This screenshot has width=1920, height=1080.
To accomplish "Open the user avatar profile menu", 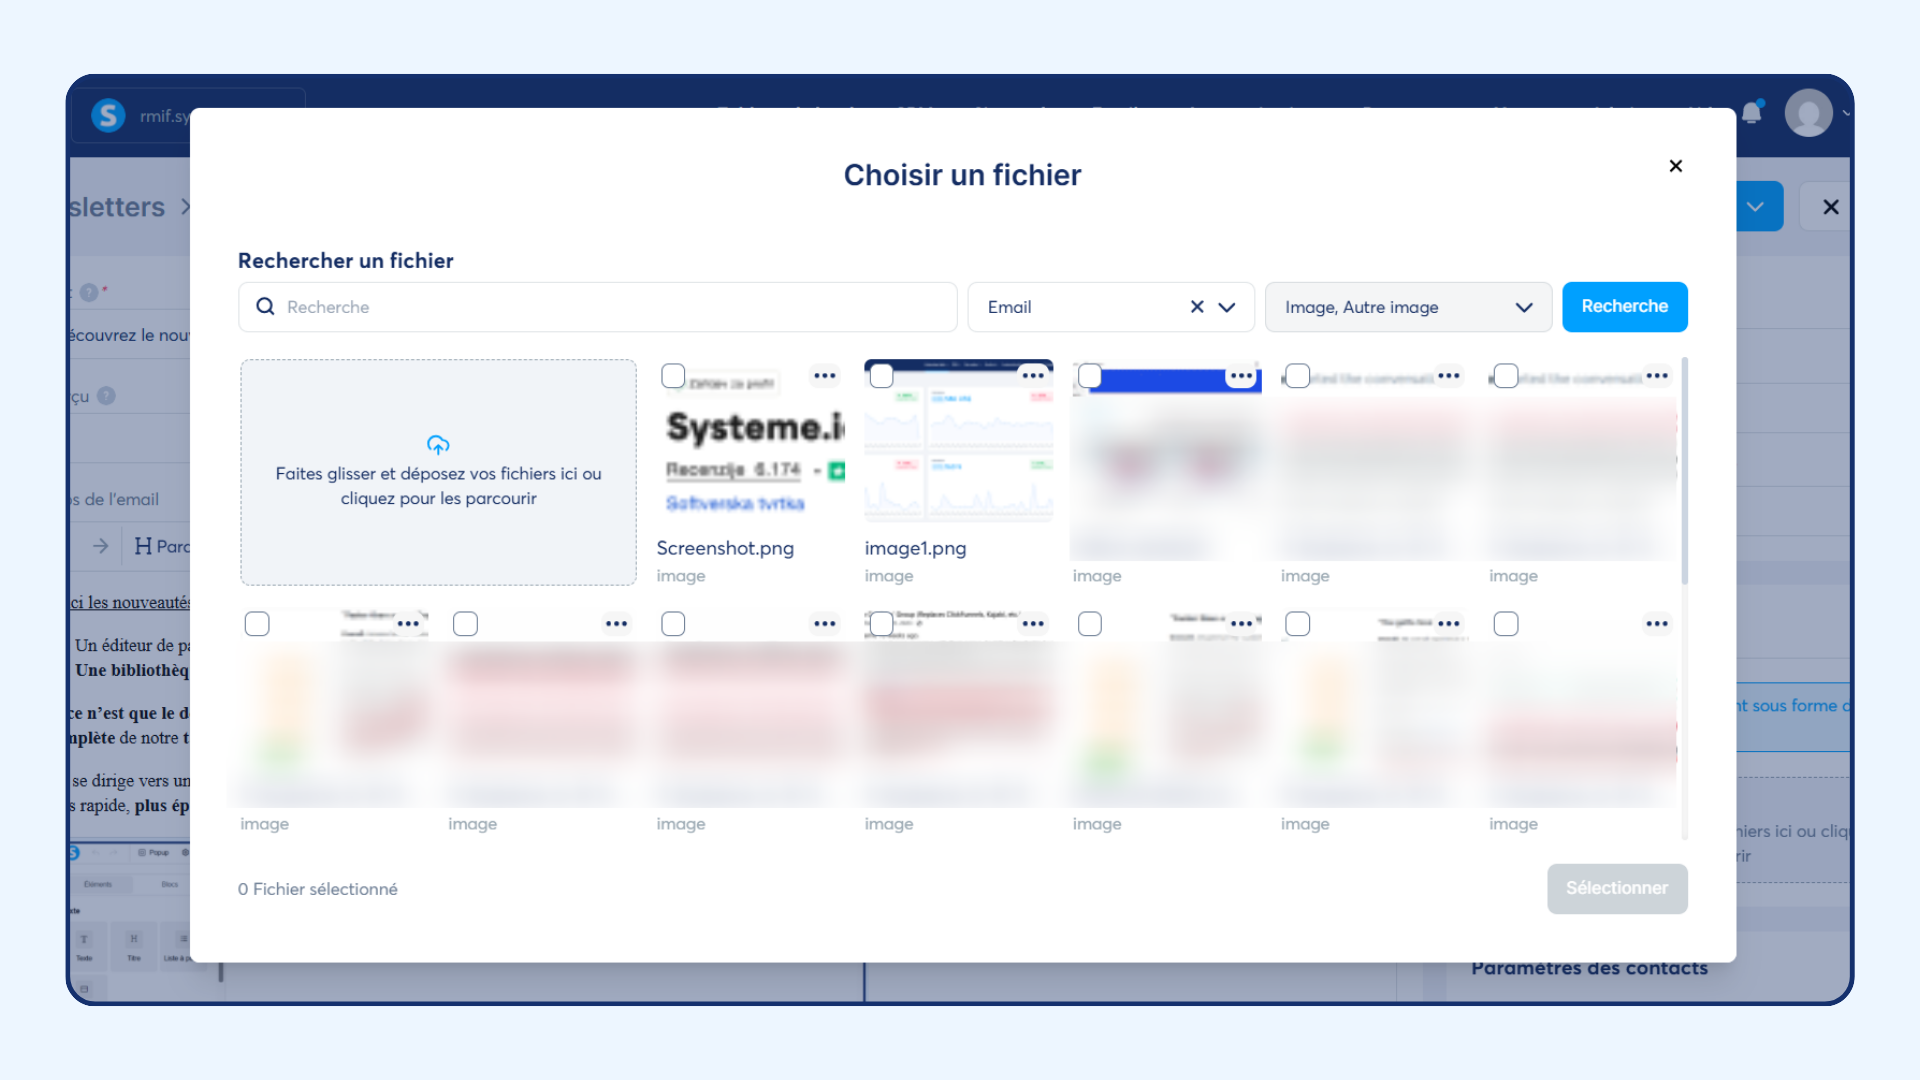I will [x=1808, y=113].
